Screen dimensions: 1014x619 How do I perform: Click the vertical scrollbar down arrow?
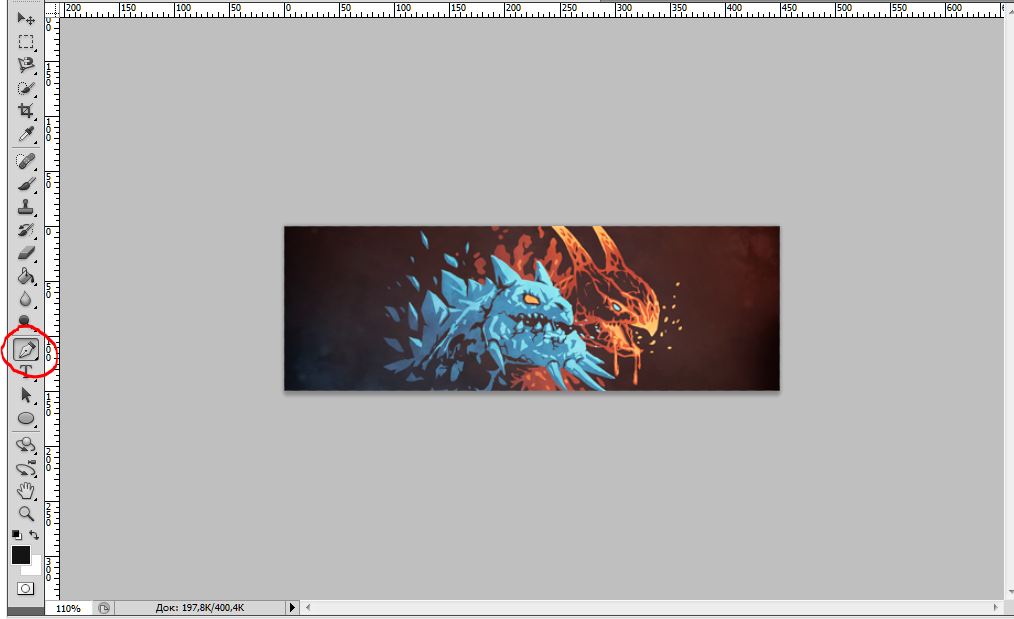click(x=1010, y=592)
